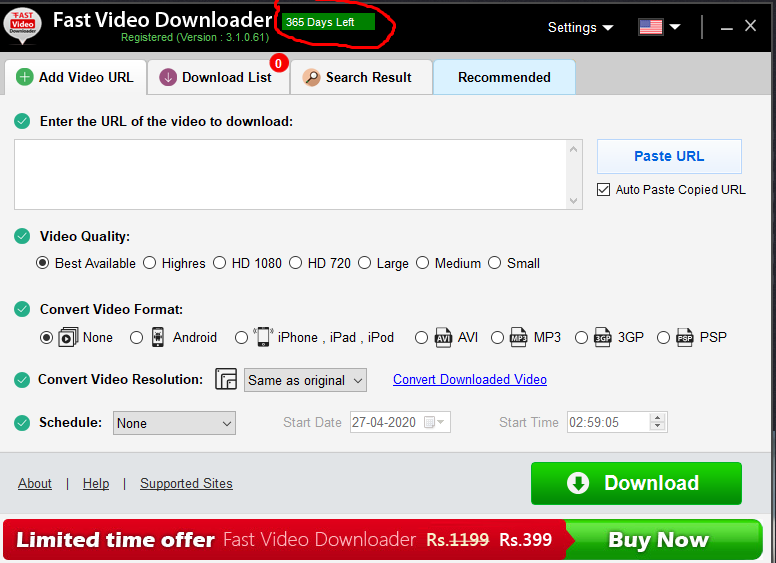776x563 pixels.
Task: Open the About link
Action: (x=35, y=483)
